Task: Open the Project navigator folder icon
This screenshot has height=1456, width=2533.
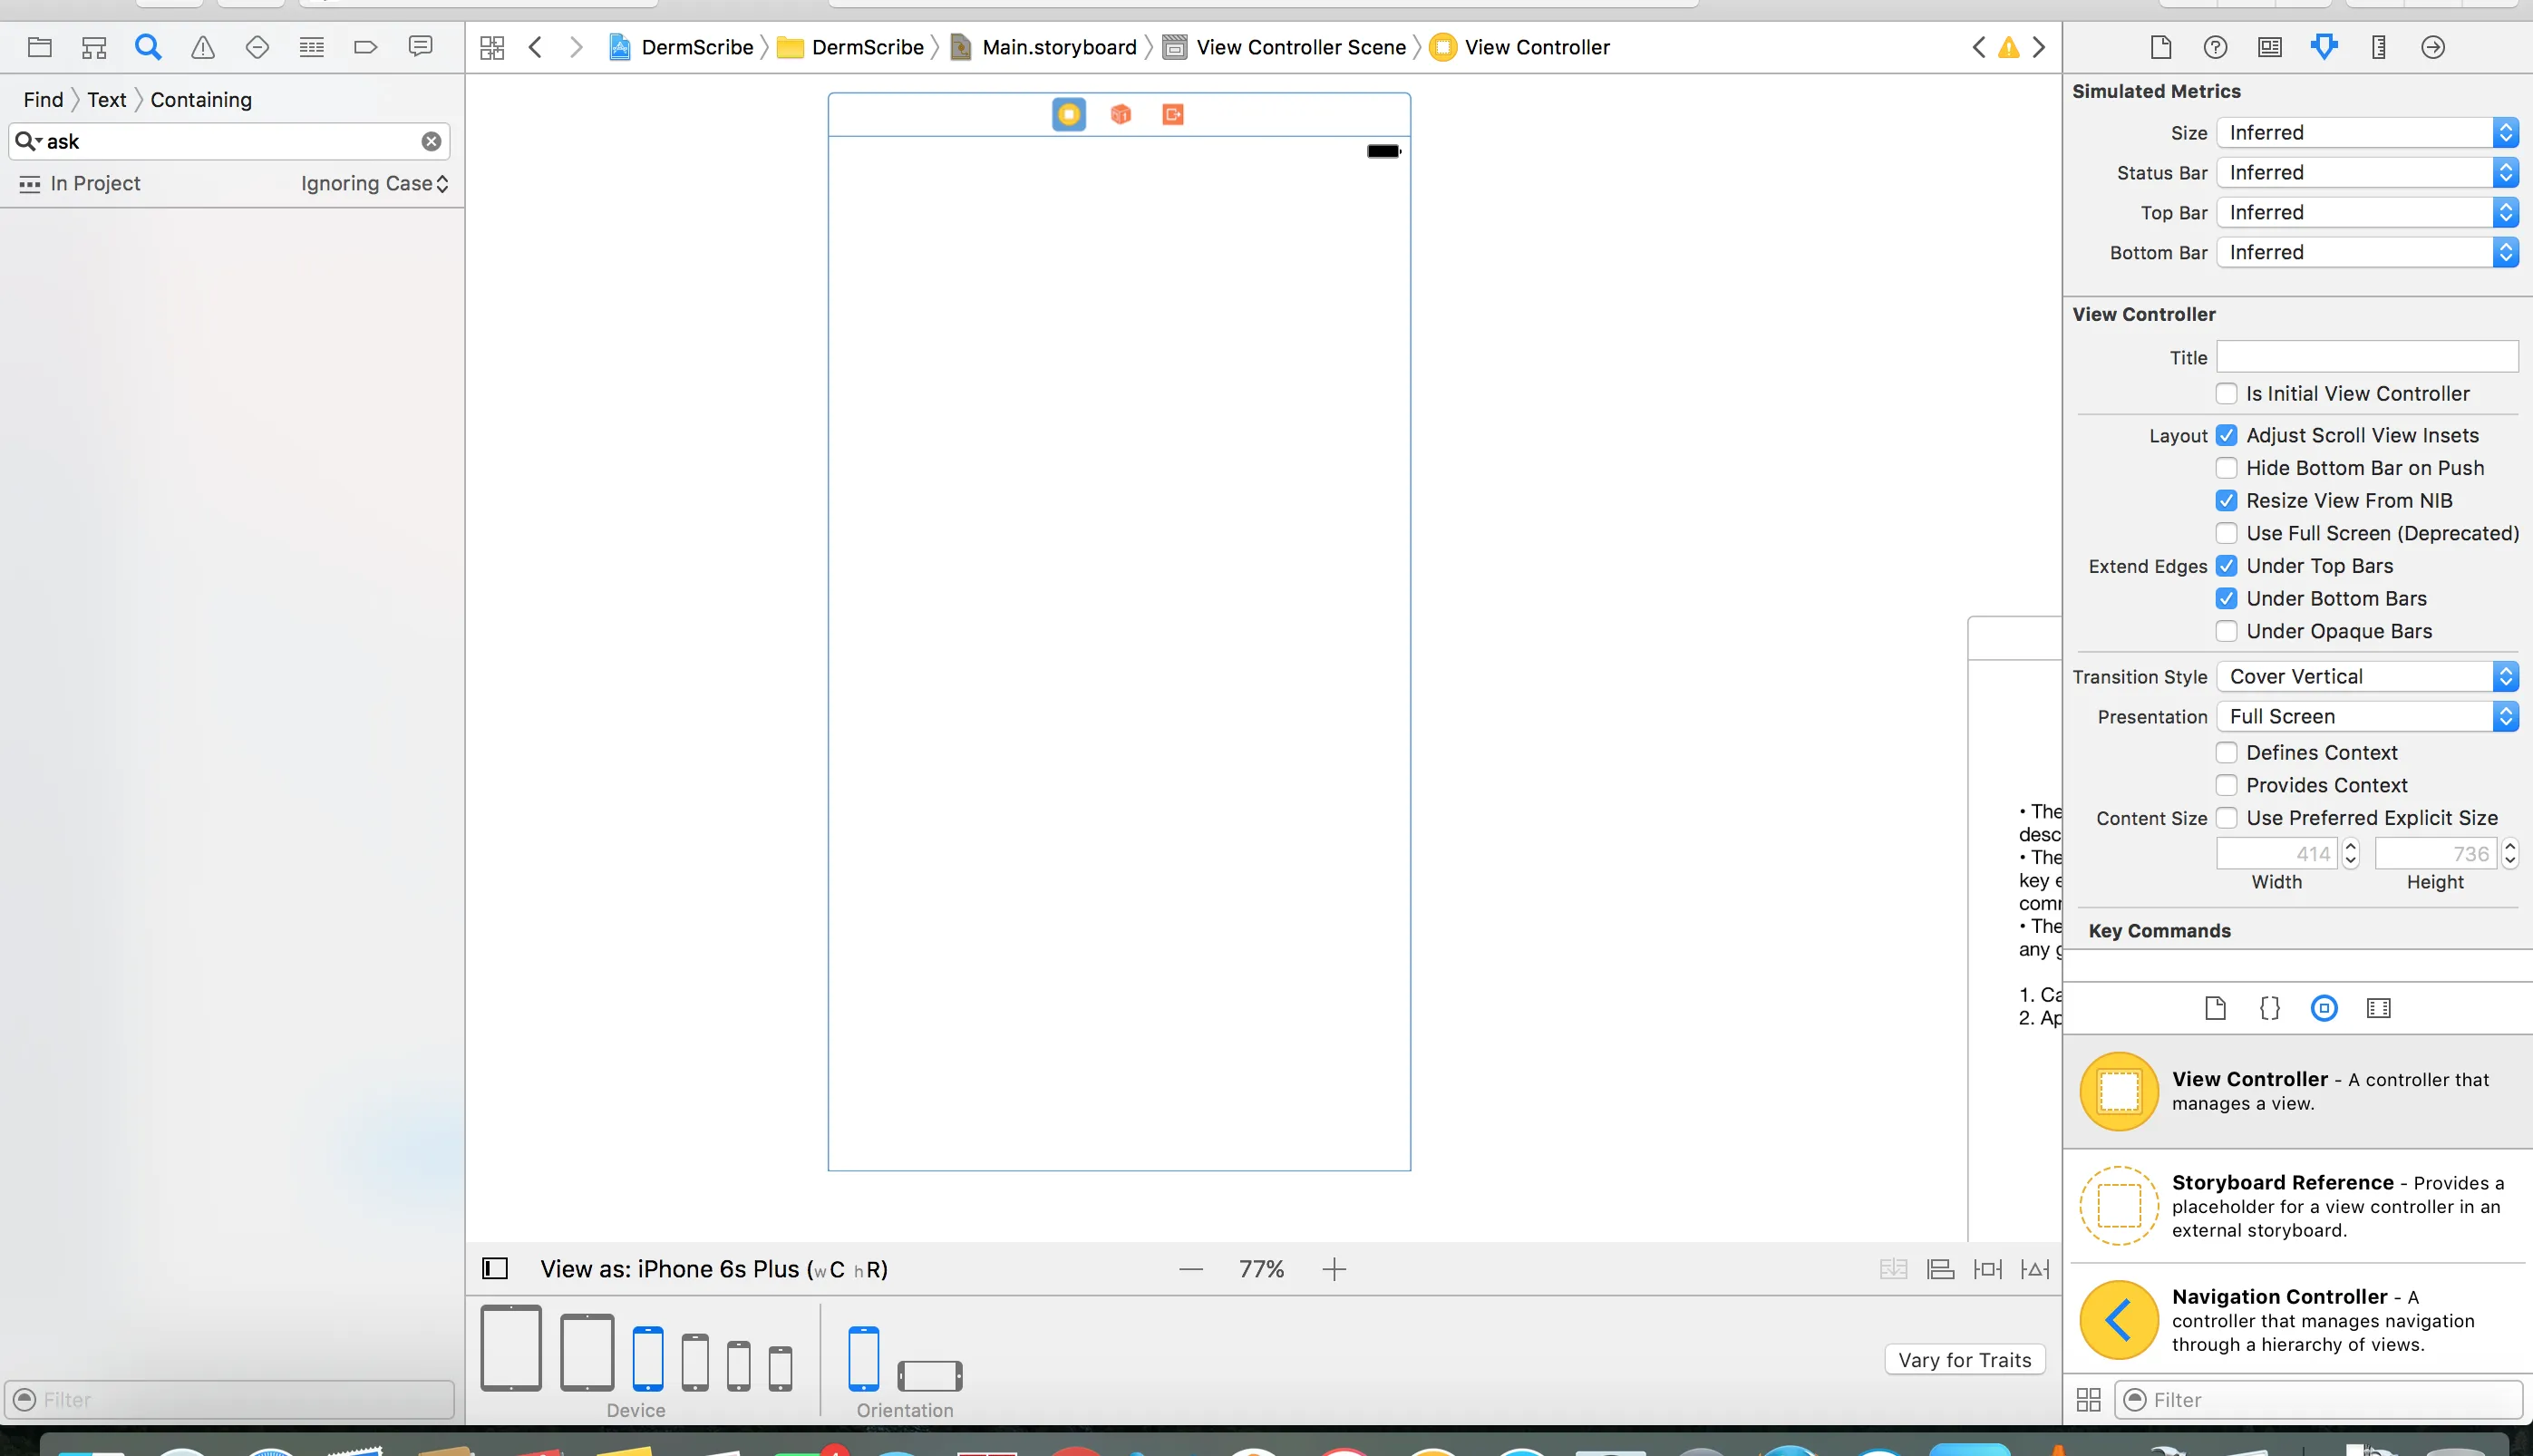Action: tap(40, 47)
